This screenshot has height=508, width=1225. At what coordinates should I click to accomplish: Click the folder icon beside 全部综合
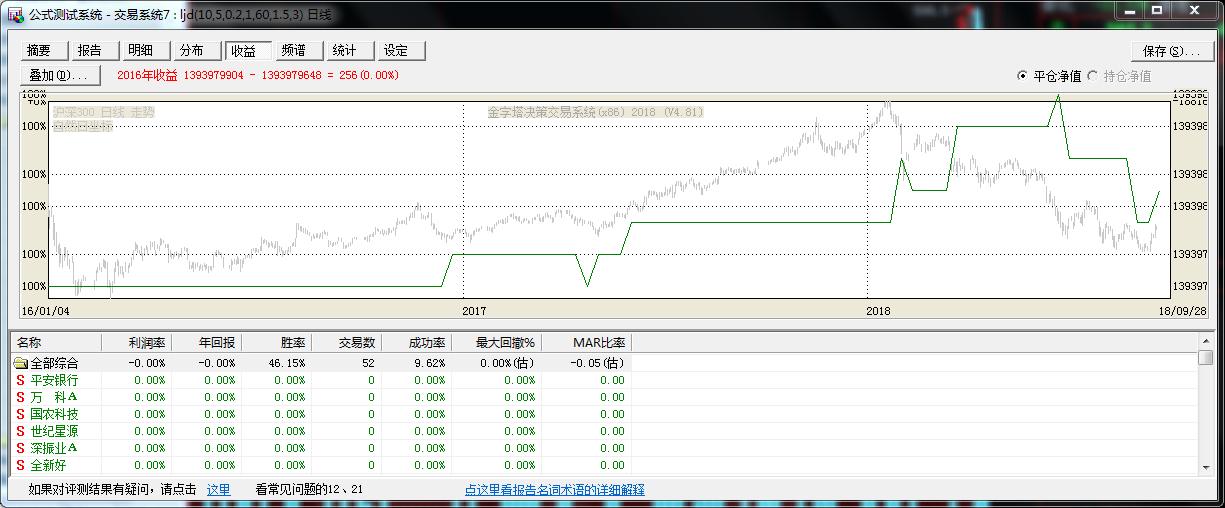click(20, 363)
